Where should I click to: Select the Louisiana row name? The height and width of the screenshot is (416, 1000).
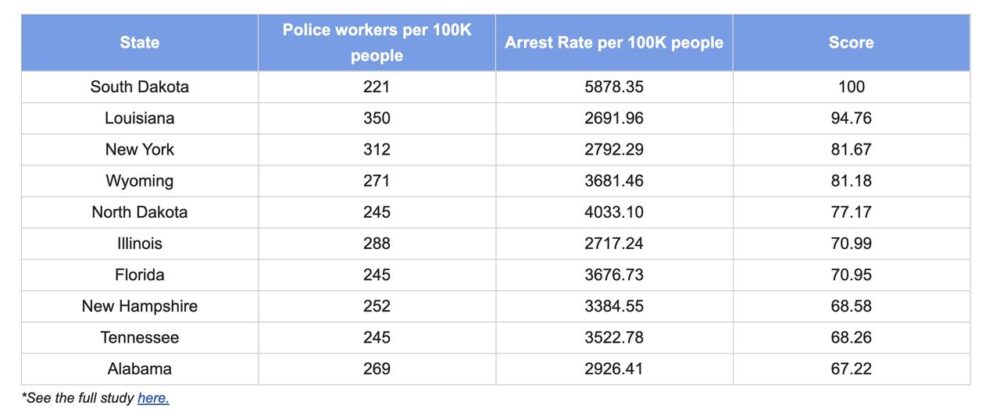(x=139, y=118)
